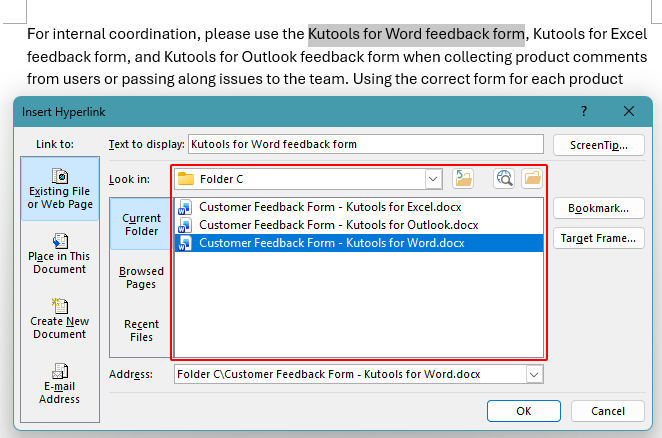The image size is (662, 438).
Task: Switch to Browsed Pages tab
Action: tap(141, 277)
